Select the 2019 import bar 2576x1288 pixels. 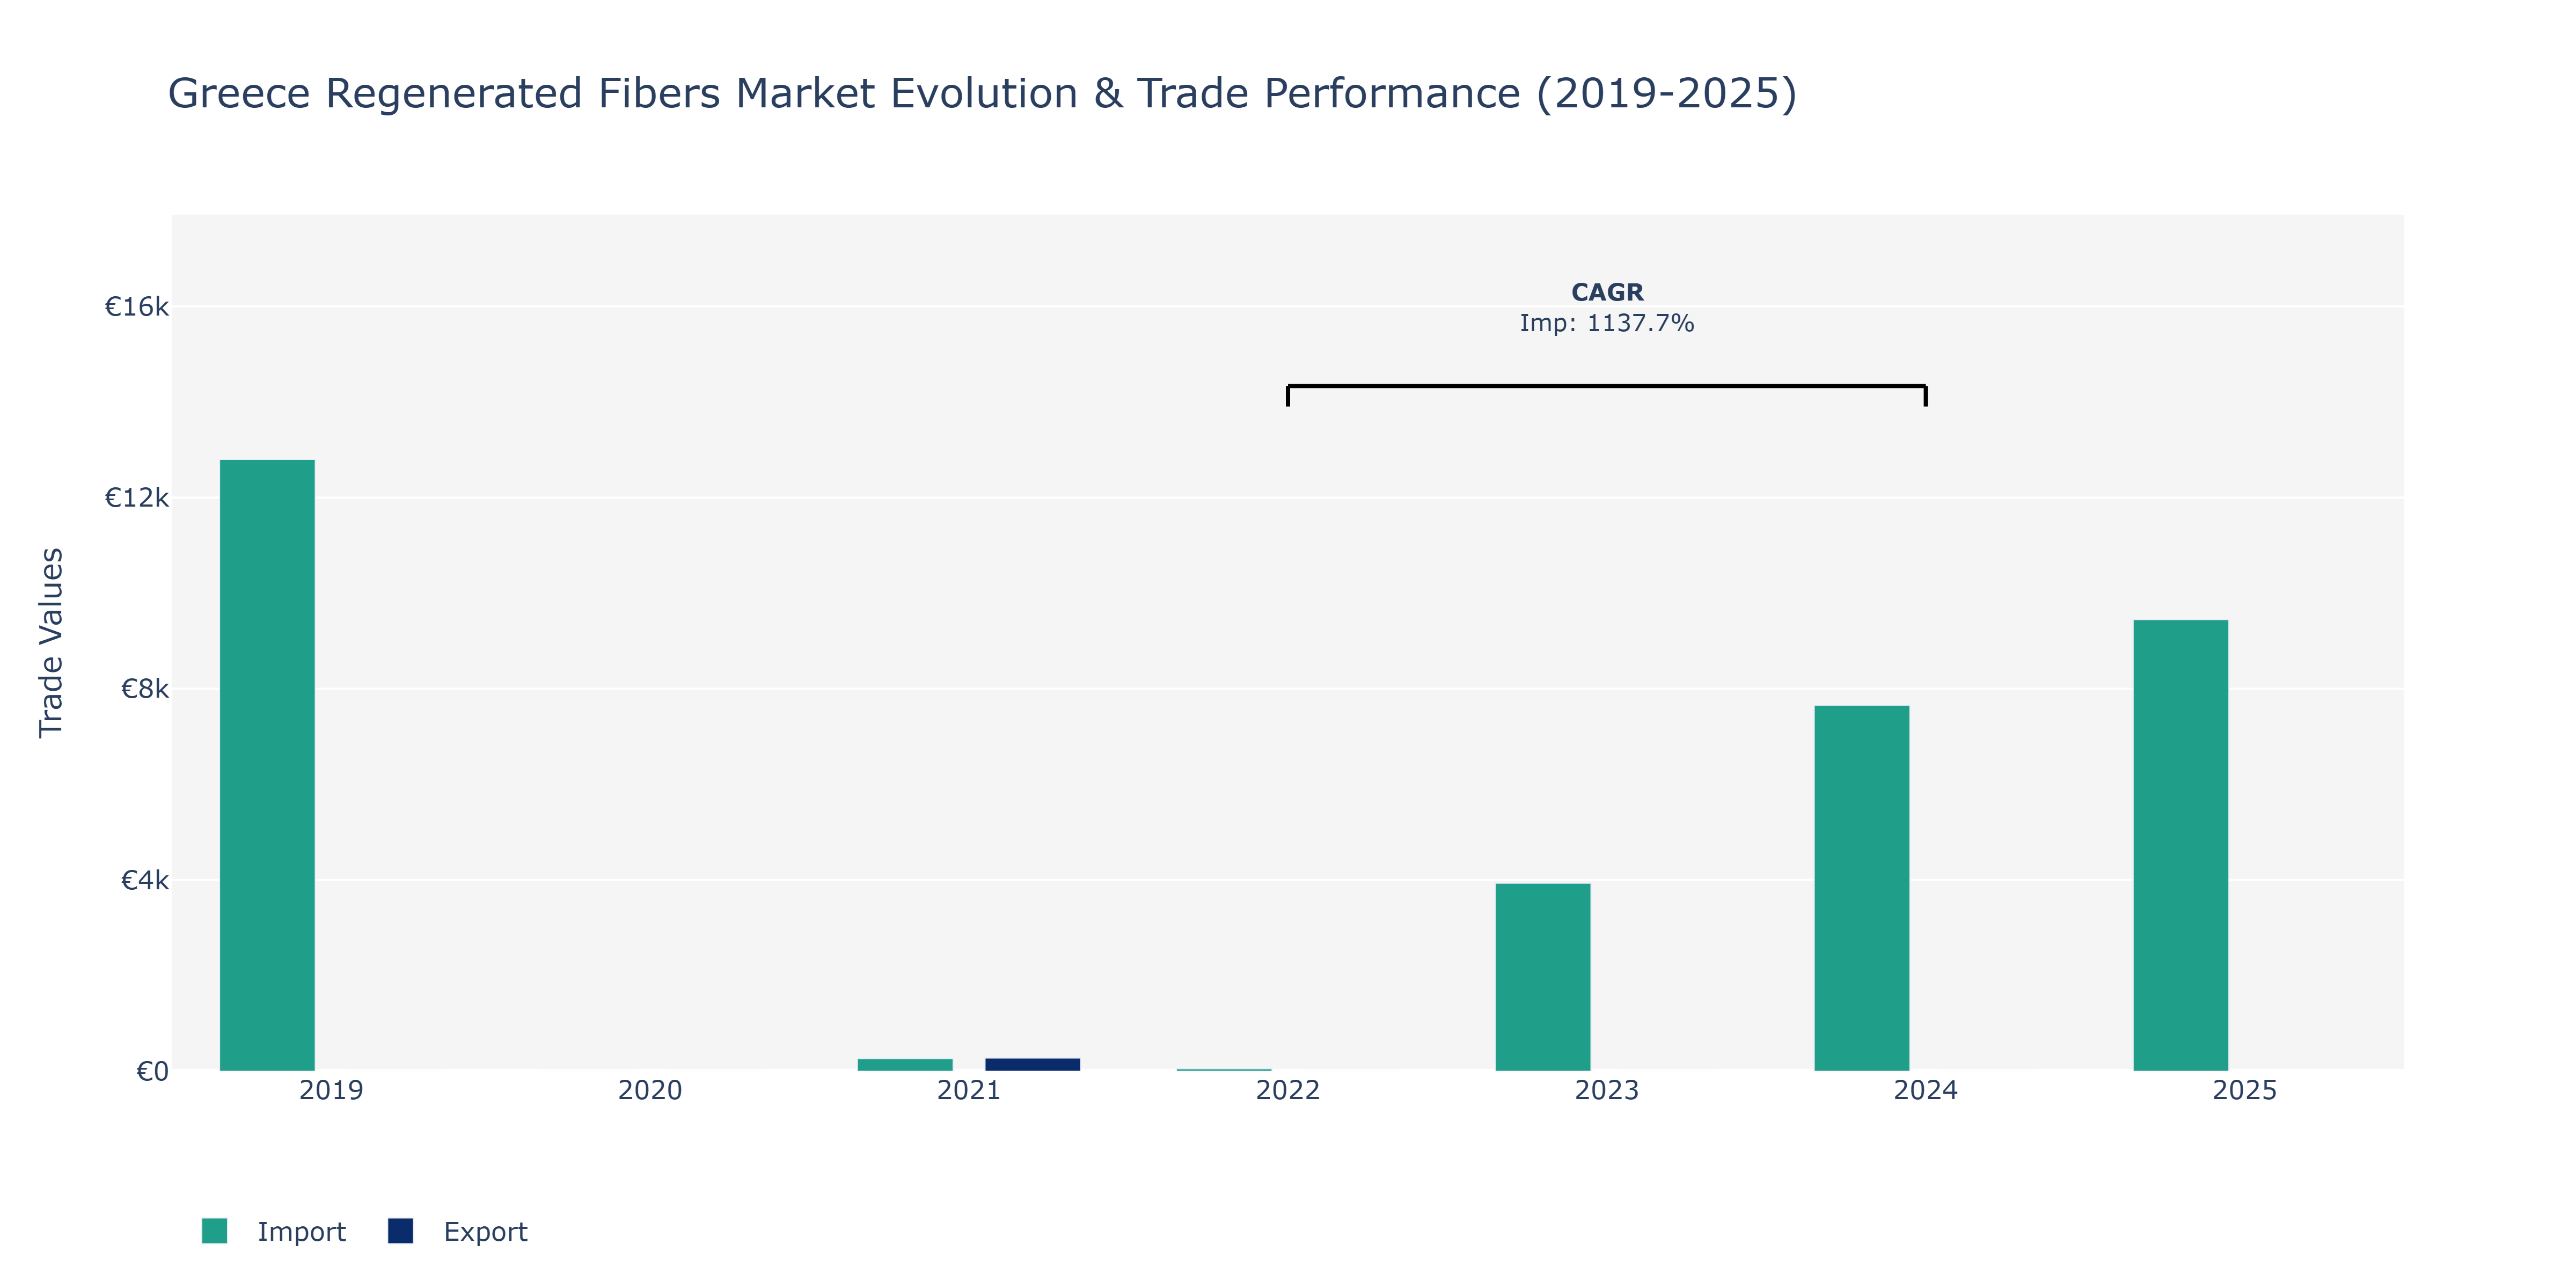[x=267, y=765]
